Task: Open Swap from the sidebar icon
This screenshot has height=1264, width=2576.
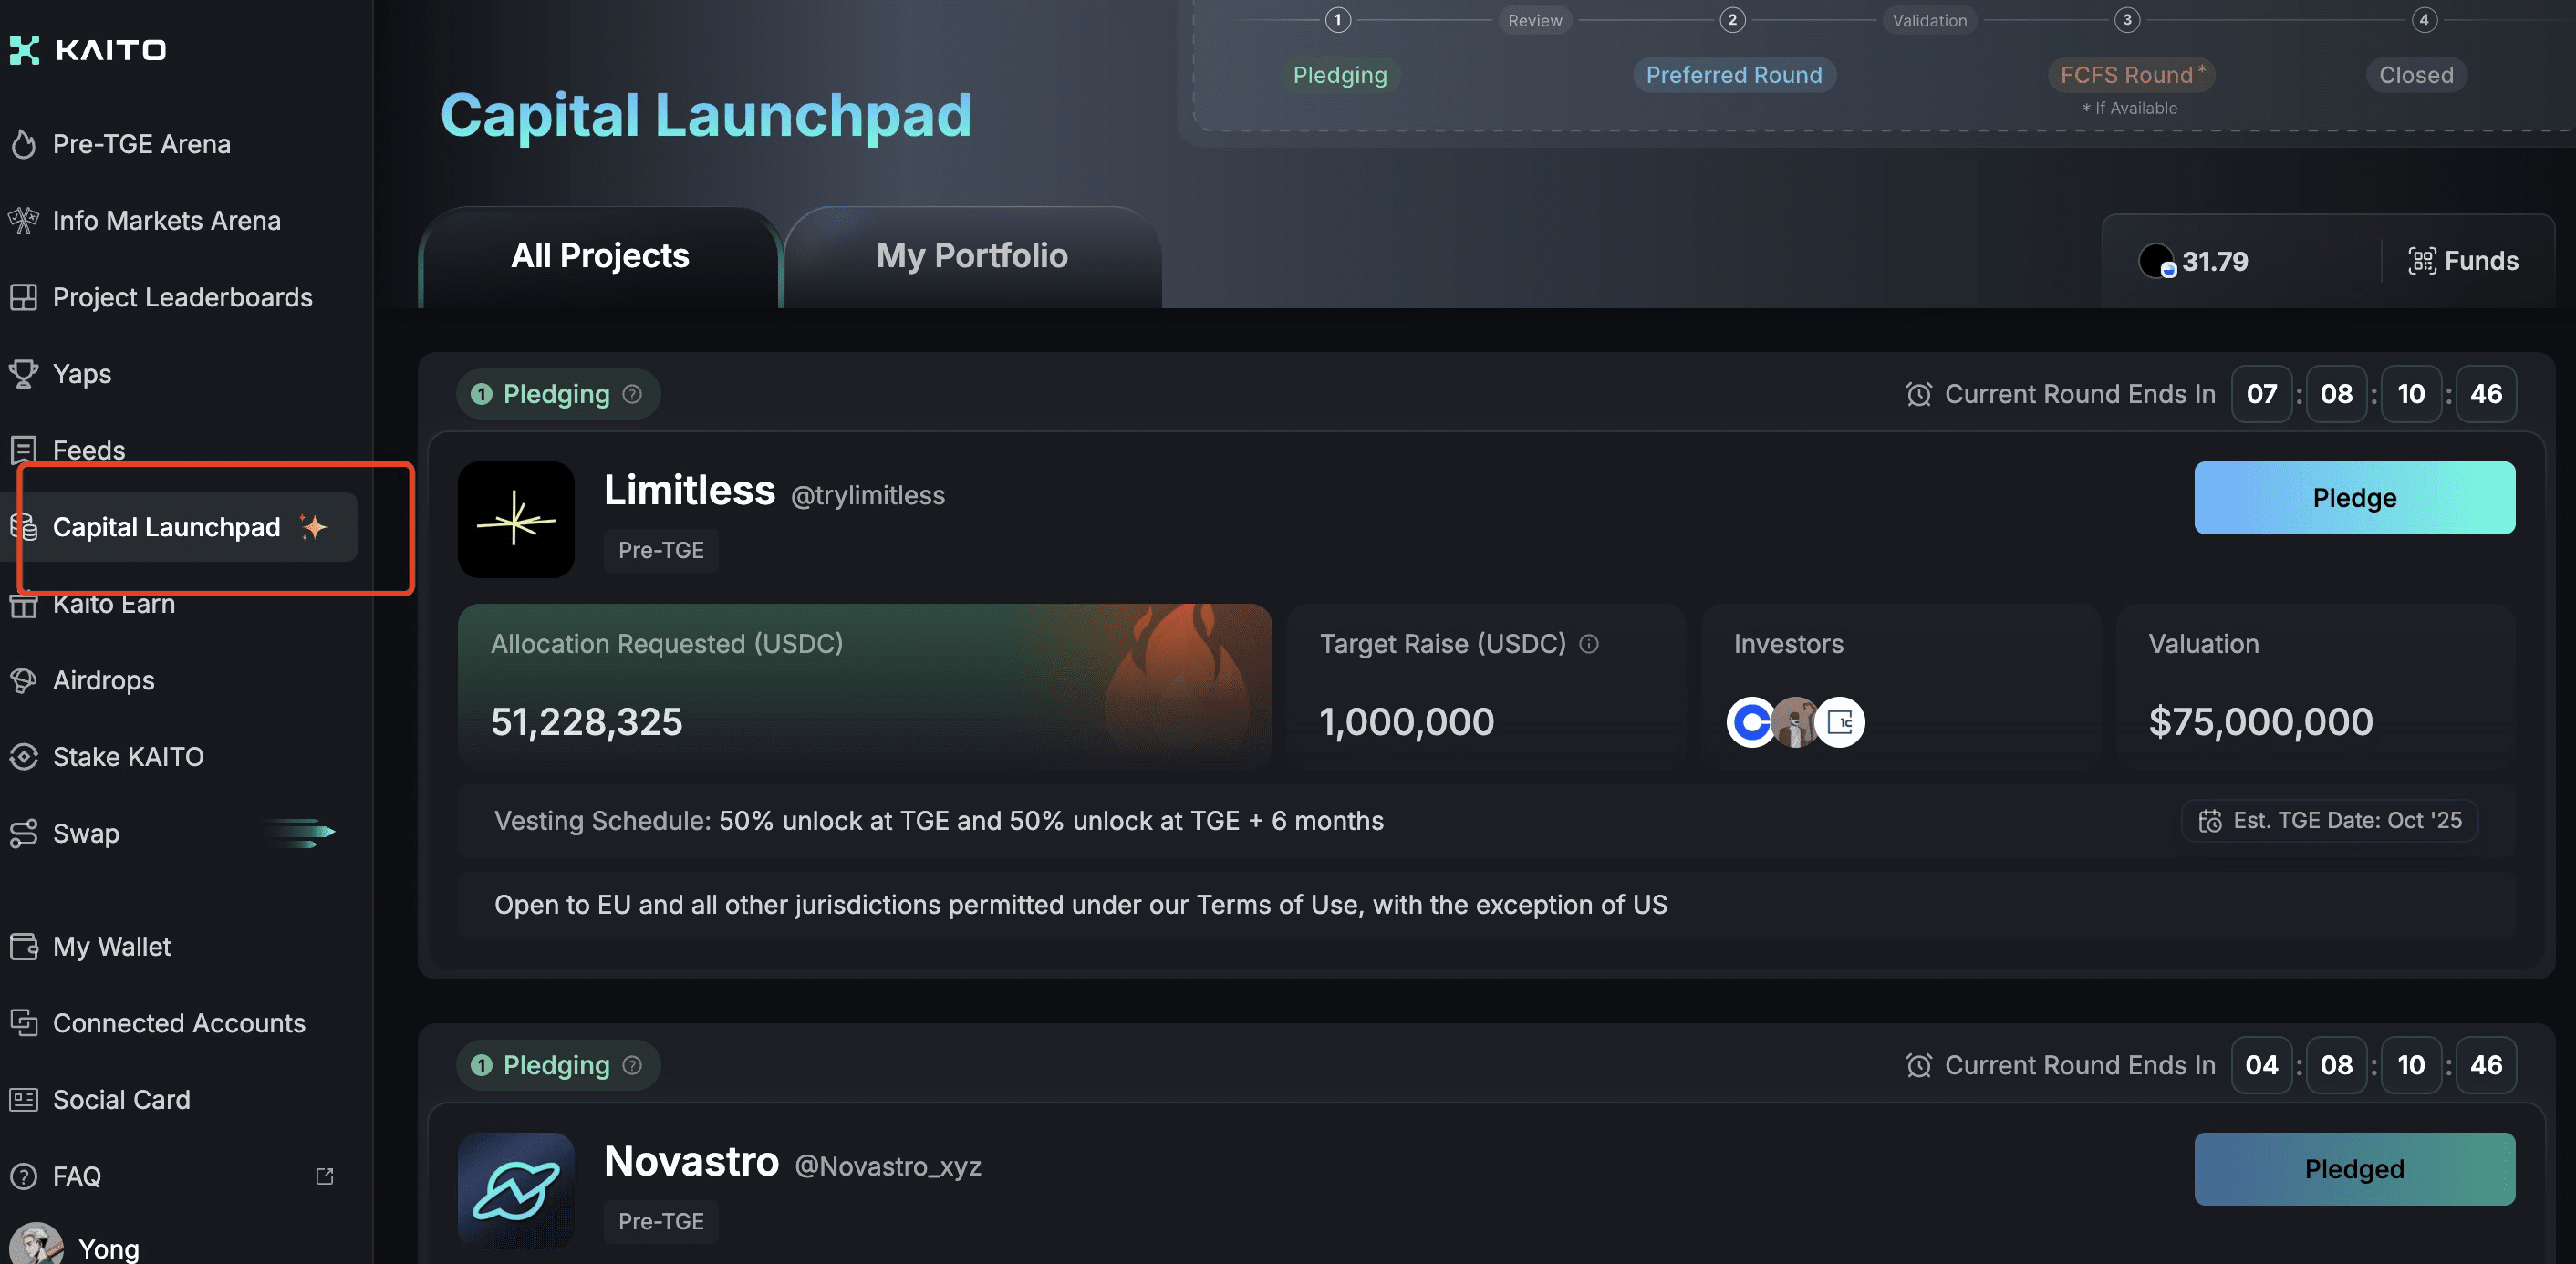Action: click(x=24, y=834)
